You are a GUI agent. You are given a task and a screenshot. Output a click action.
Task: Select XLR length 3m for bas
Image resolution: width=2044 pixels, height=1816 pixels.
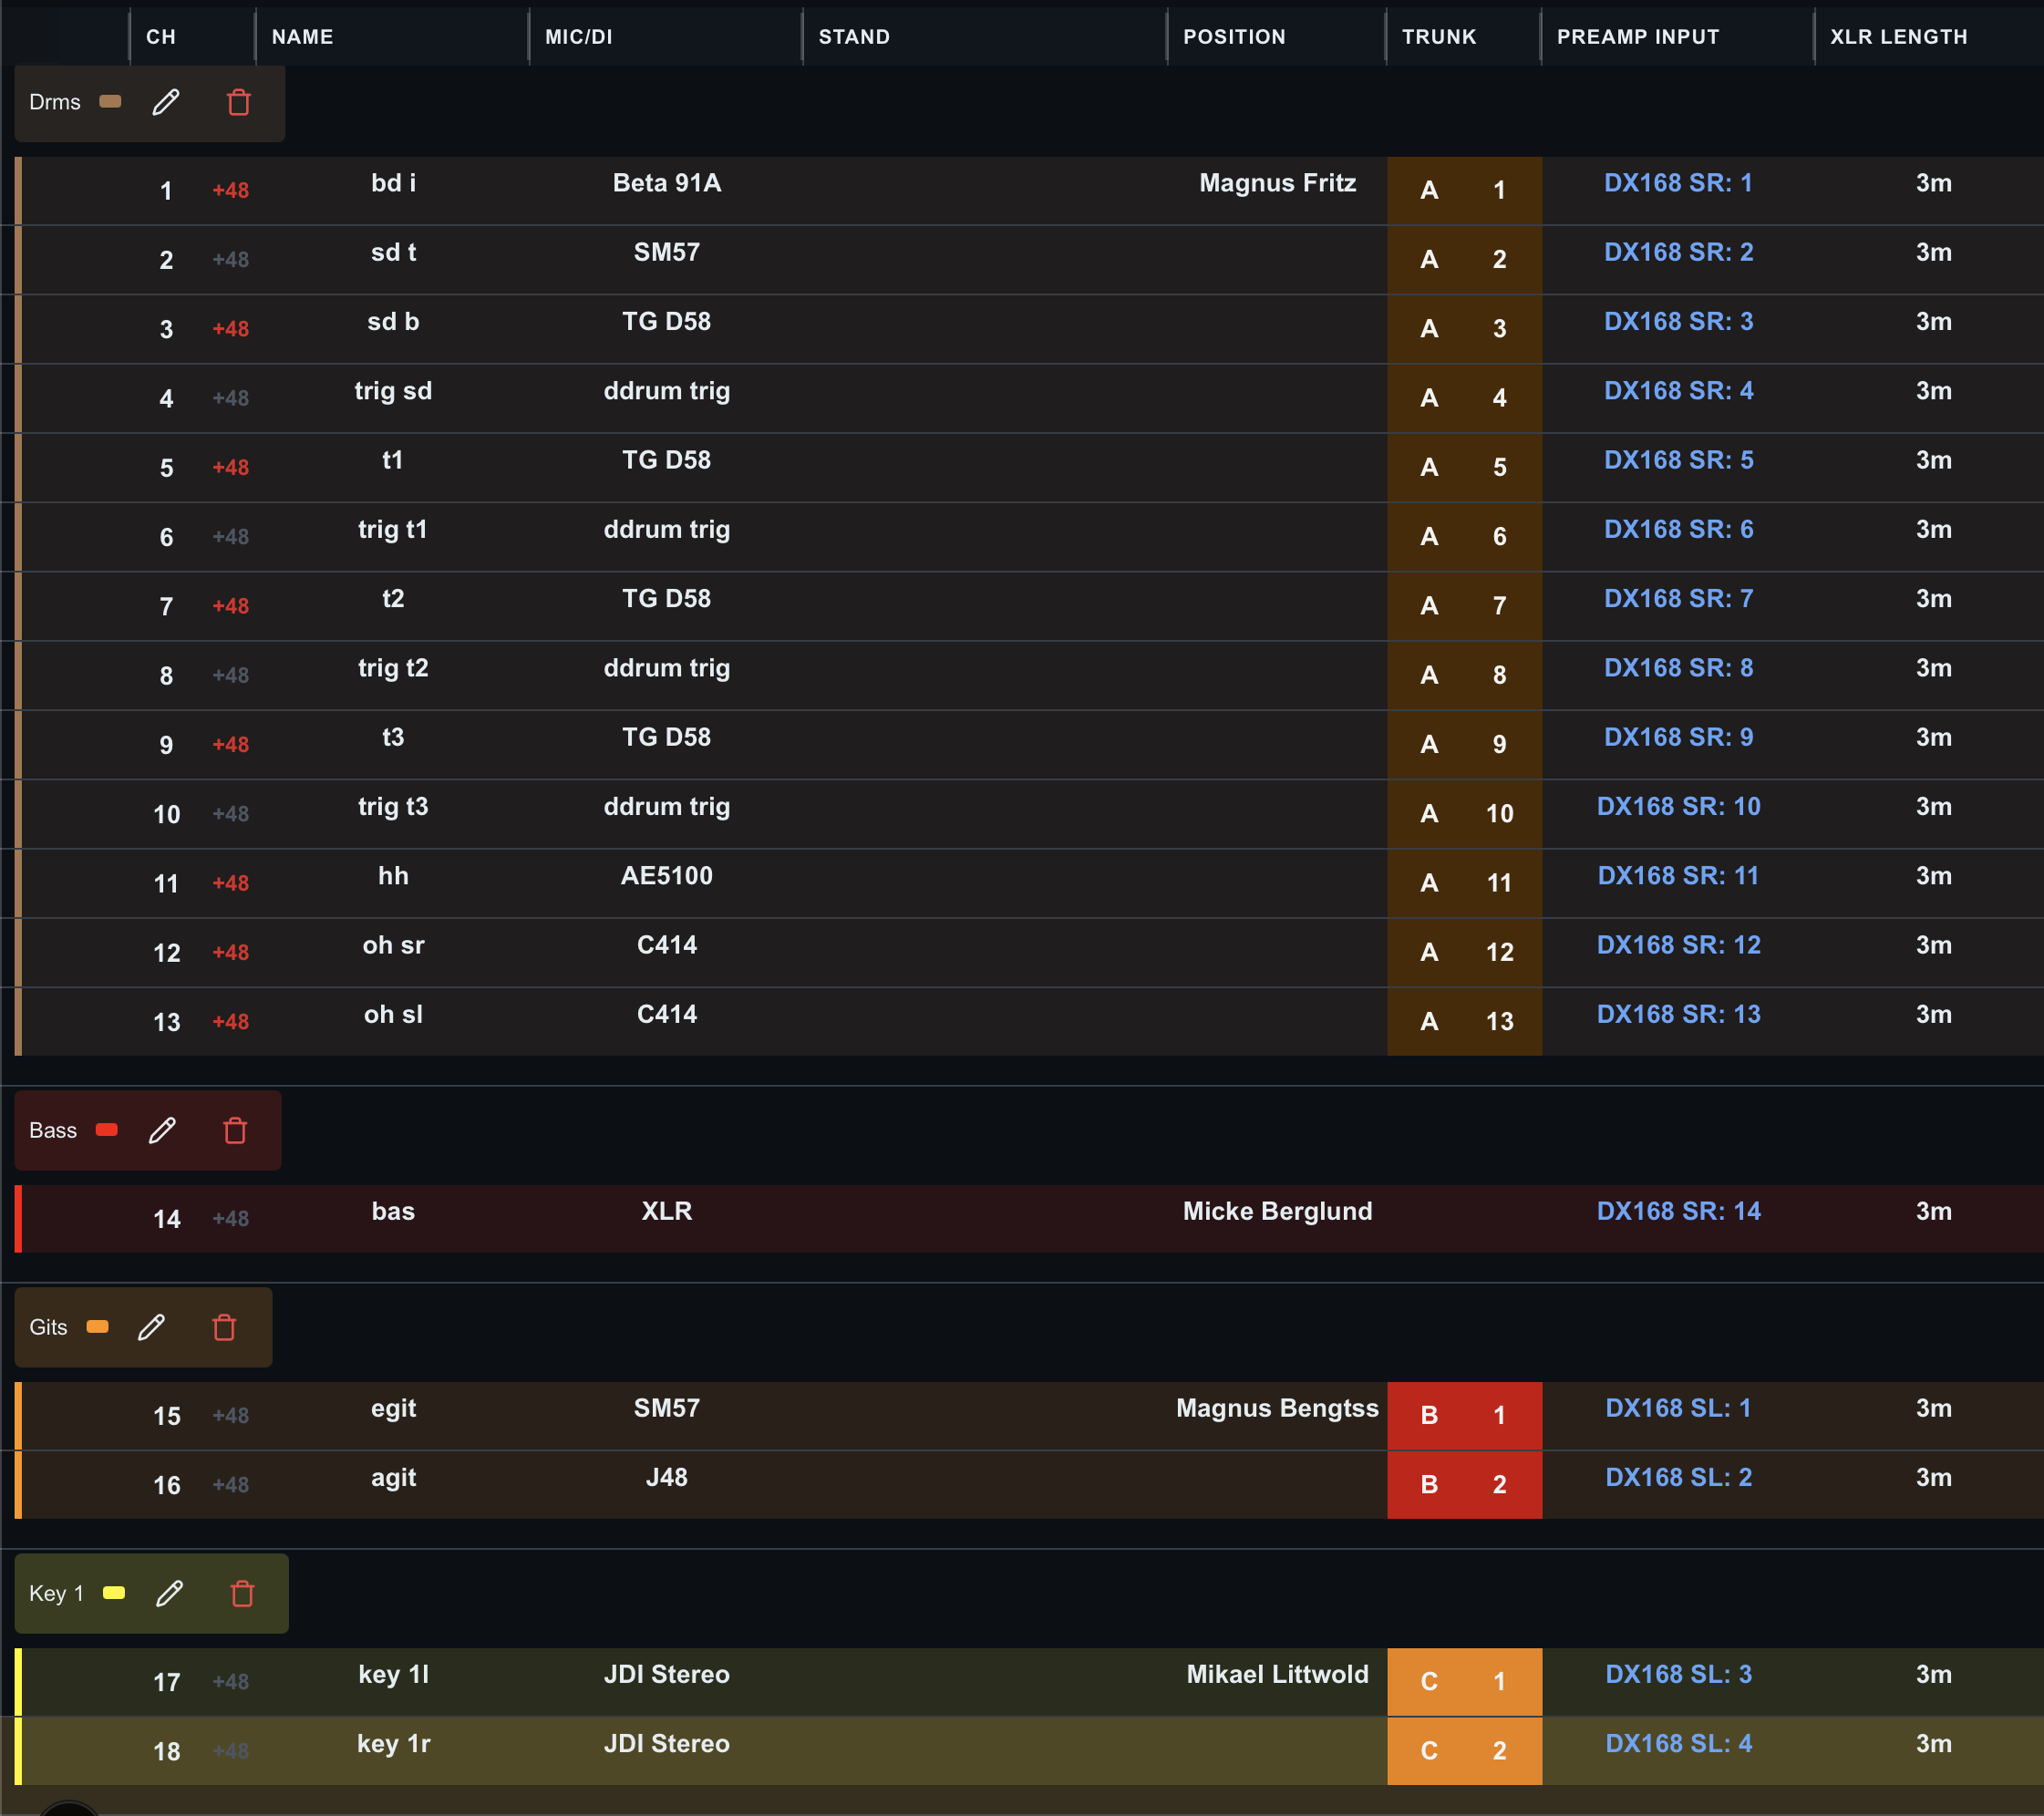[1933, 1211]
